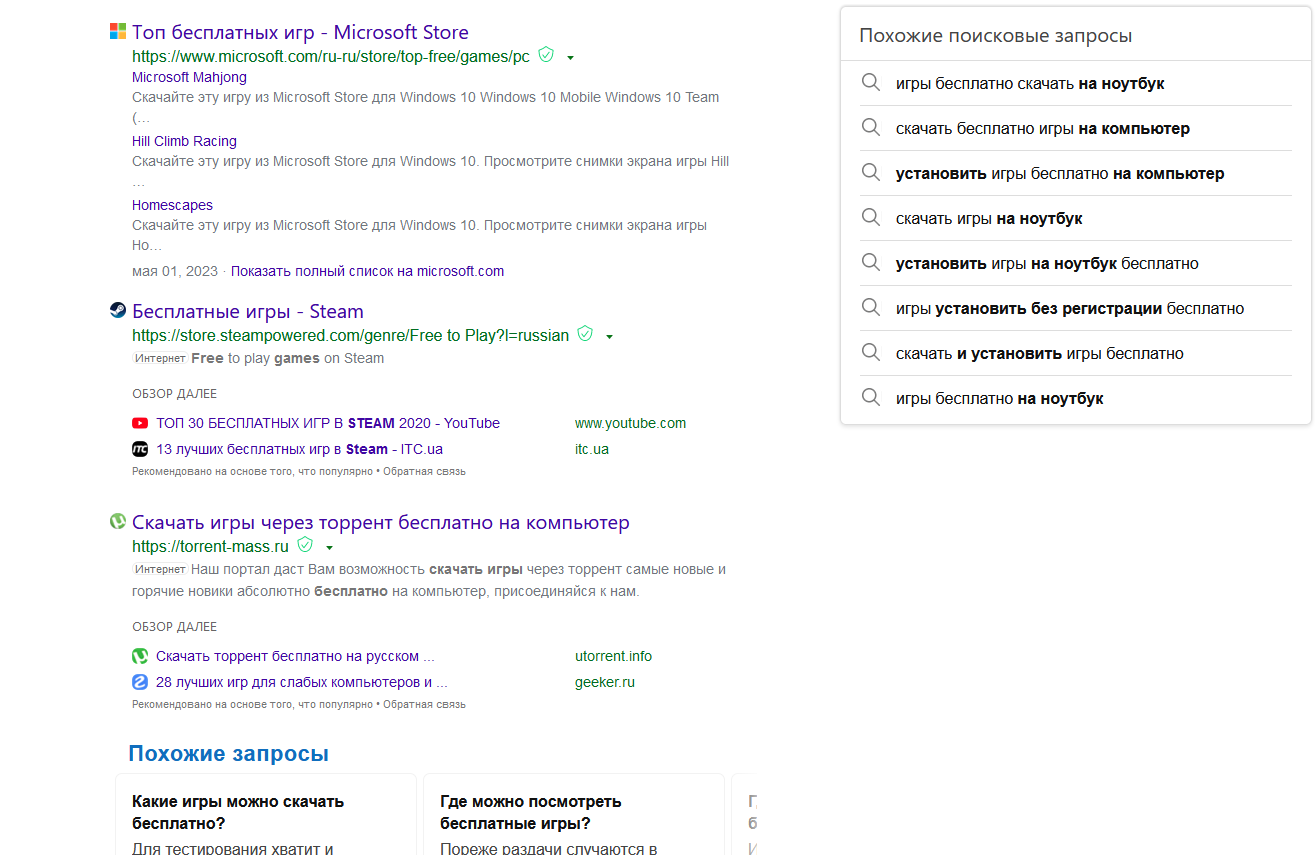Click search icon for 'скачать и установить игры бесплатно'

[871, 353]
